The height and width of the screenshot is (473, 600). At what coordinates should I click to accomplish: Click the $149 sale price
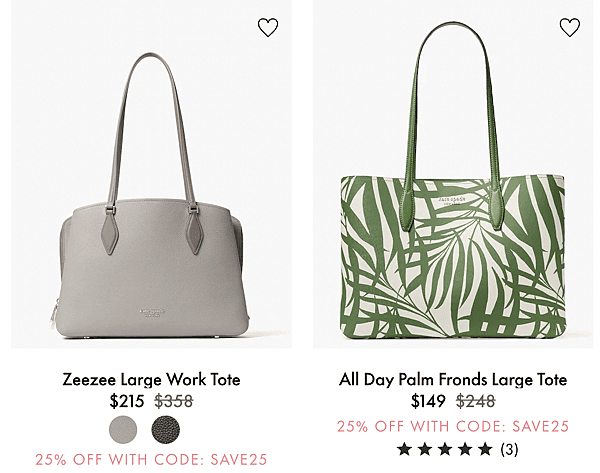428,401
